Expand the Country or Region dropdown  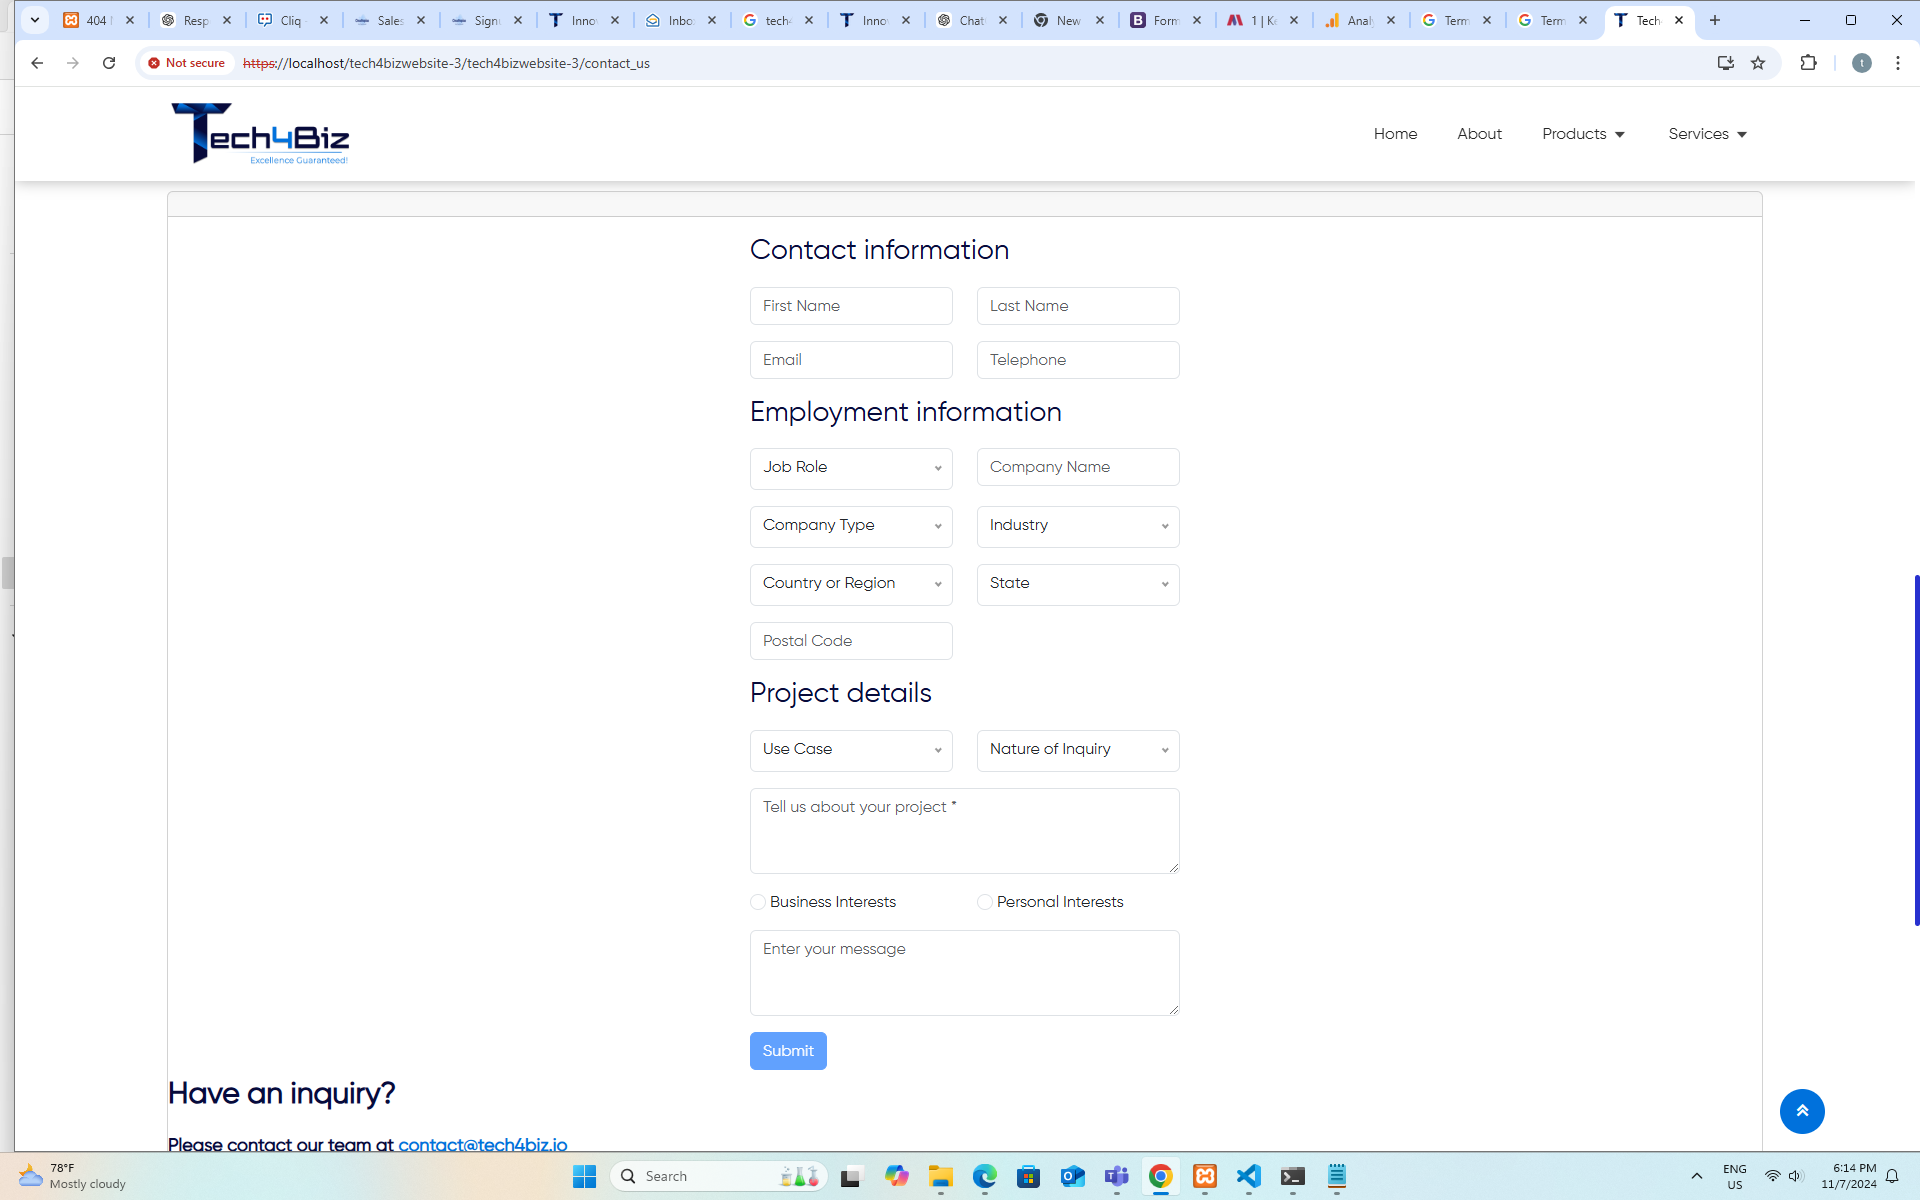tap(851, 584)
